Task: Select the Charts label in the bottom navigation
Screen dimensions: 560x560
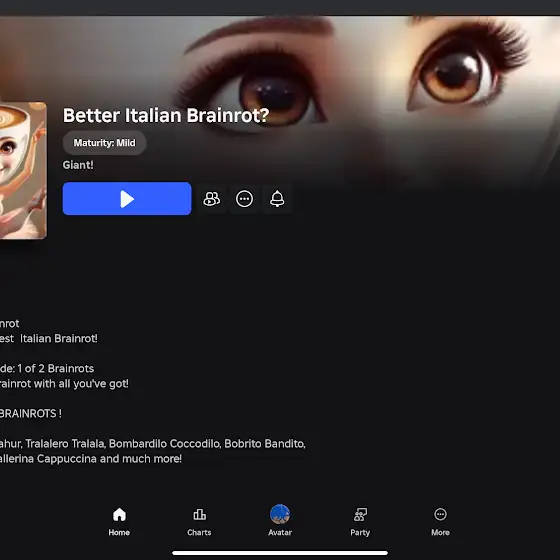Action: coord(199,532)
